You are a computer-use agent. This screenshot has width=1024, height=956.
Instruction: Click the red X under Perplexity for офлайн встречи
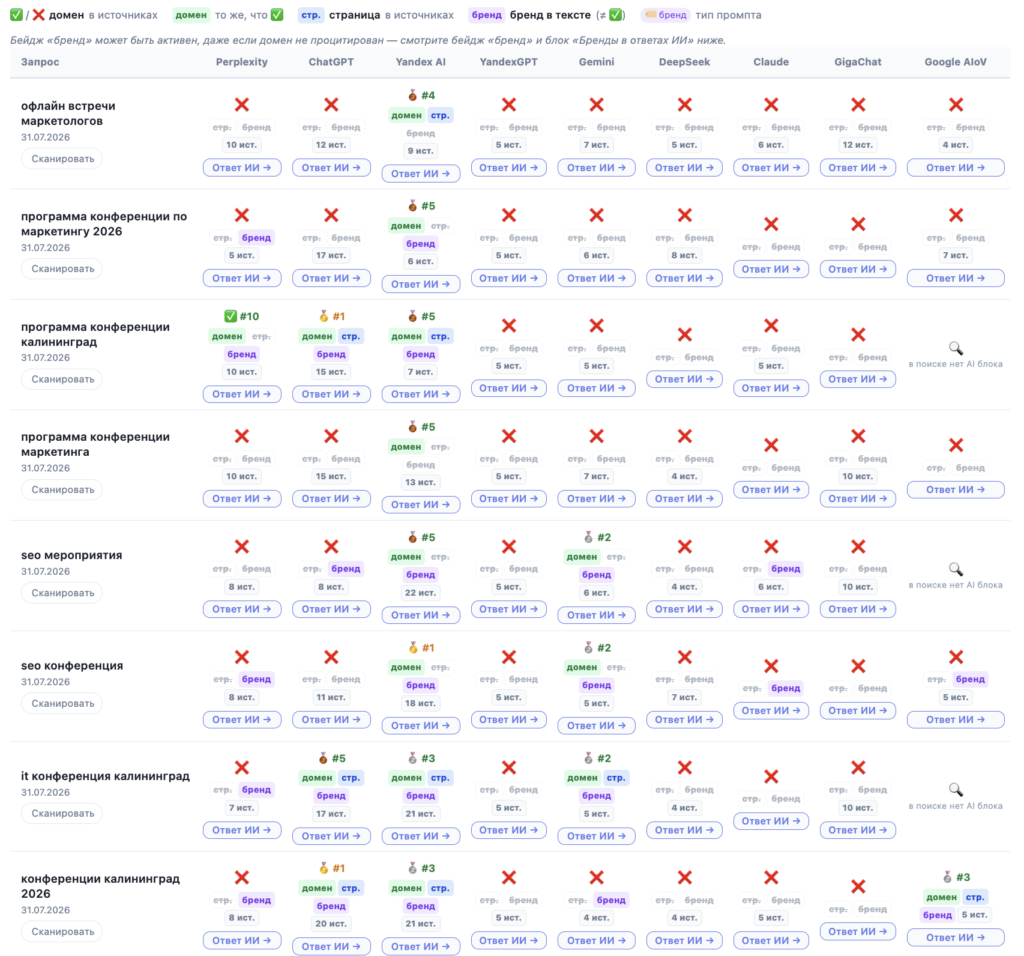click(242, 104)
